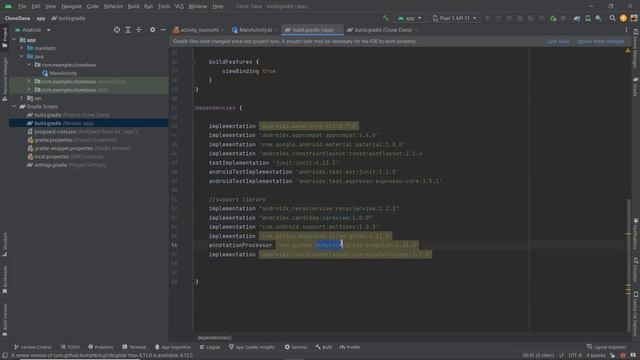640x360 pixels.
Task: Click the Collapse All icon in Project panel
Action: (x=139, y=30)
